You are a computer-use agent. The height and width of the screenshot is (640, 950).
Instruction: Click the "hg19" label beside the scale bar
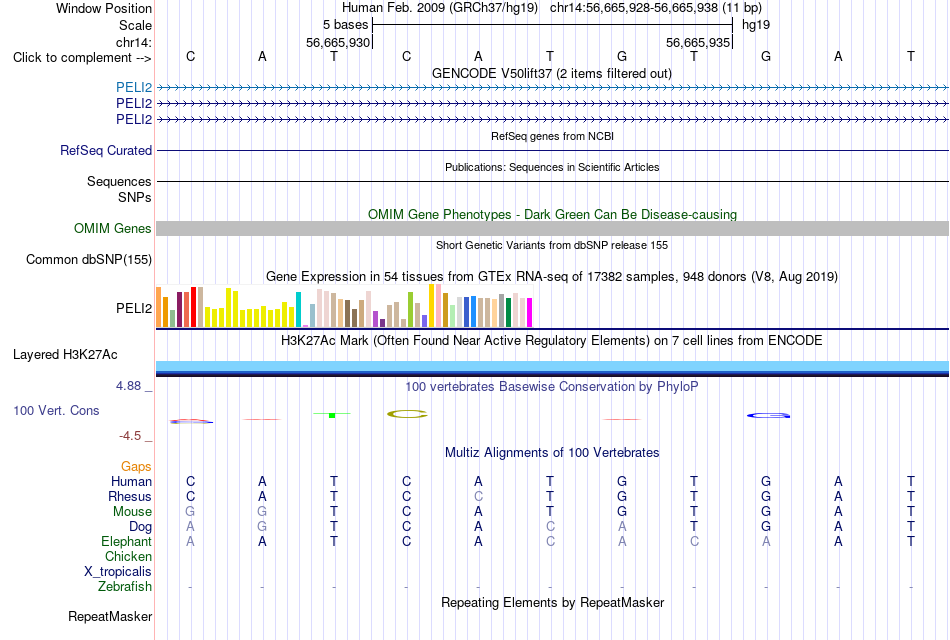tap(756, 25)
